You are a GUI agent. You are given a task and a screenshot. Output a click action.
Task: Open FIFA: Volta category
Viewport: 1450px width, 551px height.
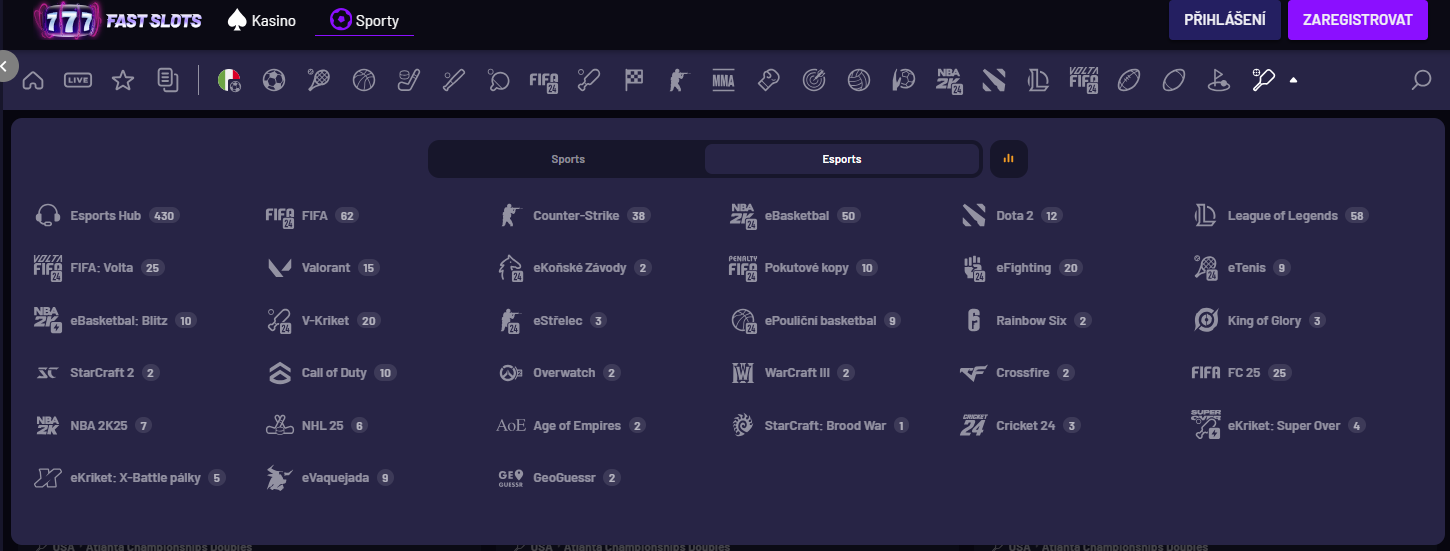click(98, 268)
